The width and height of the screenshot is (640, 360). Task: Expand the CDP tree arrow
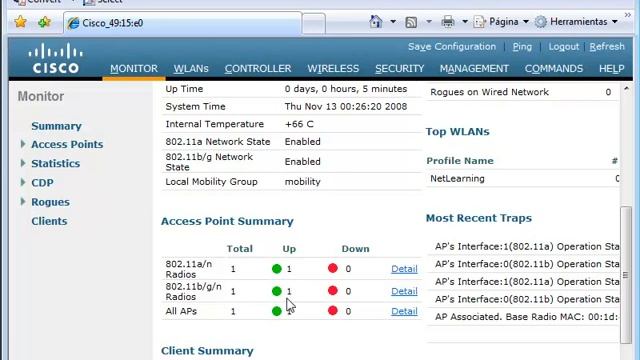click(x=23, y=182)
